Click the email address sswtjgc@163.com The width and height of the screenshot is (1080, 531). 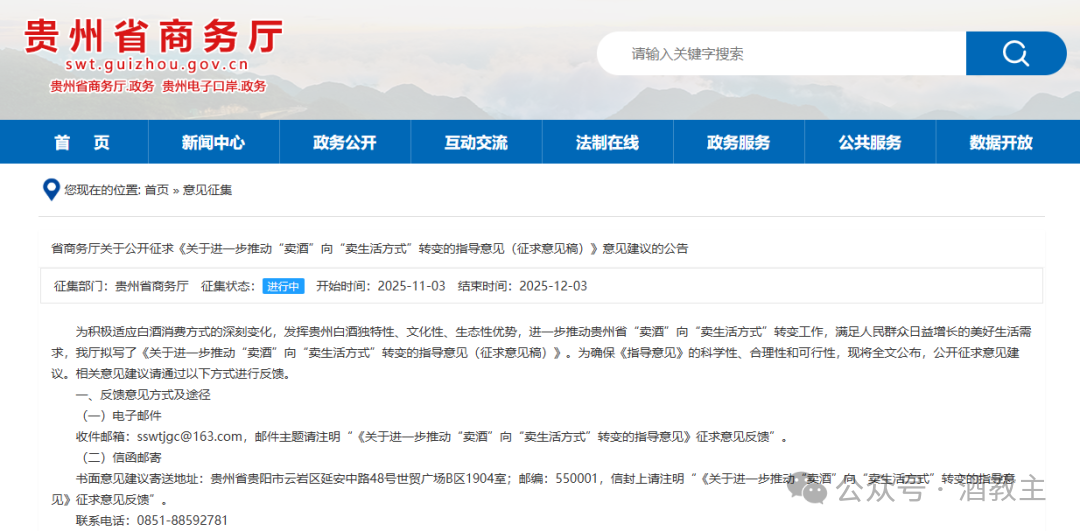point(191,436)
